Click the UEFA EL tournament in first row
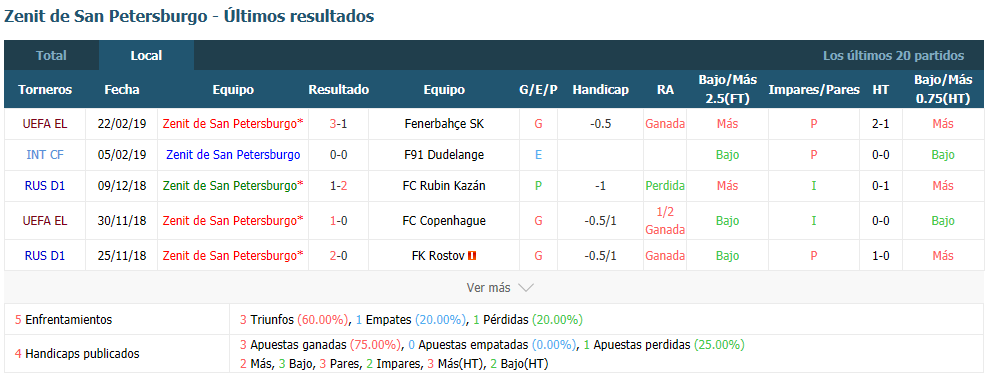Screen dimensions: 989x377 coord(45,124)
